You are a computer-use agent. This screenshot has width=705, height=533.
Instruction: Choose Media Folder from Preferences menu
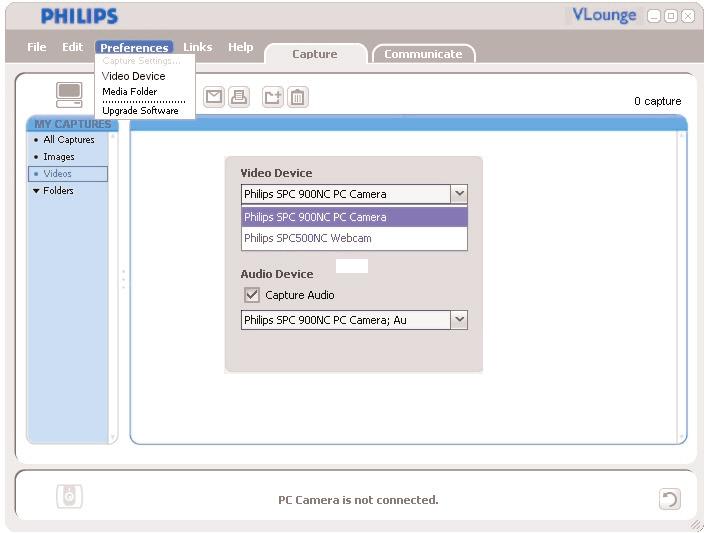tap(129, 91)
